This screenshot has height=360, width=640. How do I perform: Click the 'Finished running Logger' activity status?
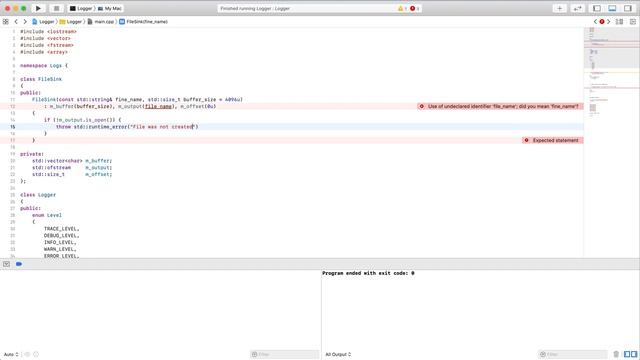255,8
